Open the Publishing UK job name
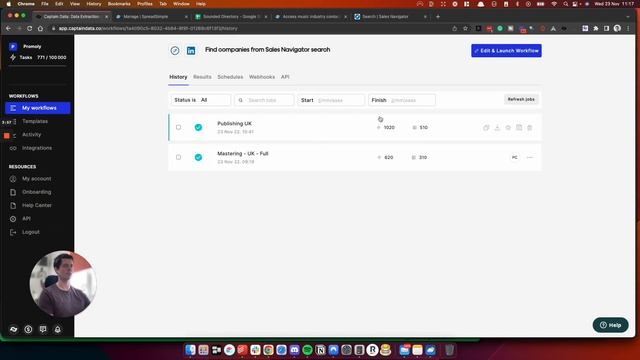 [234, 123]
